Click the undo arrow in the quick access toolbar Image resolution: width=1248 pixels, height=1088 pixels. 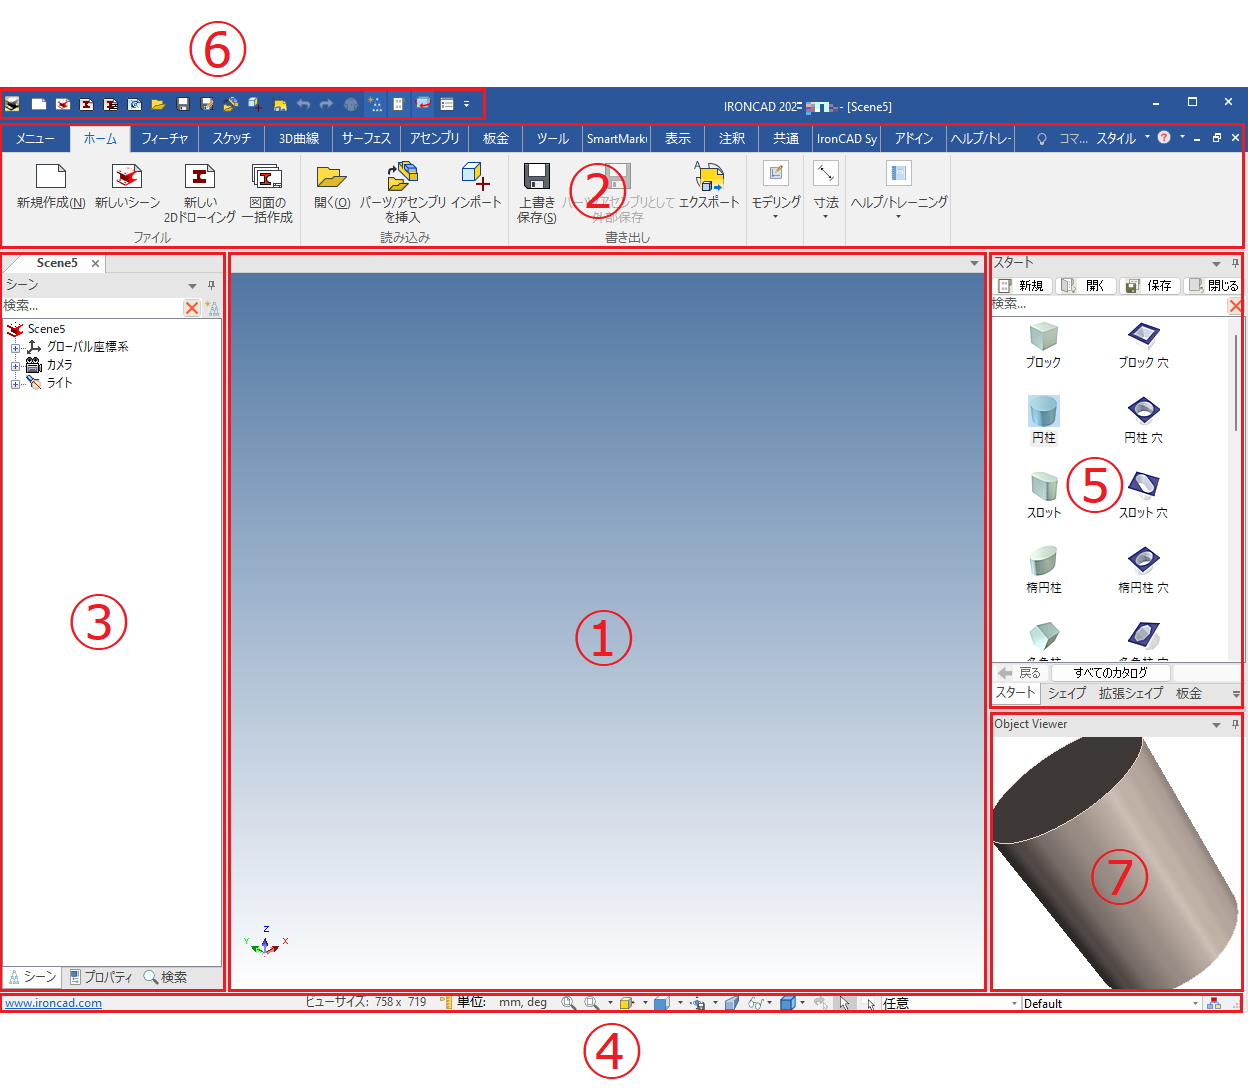303,103
